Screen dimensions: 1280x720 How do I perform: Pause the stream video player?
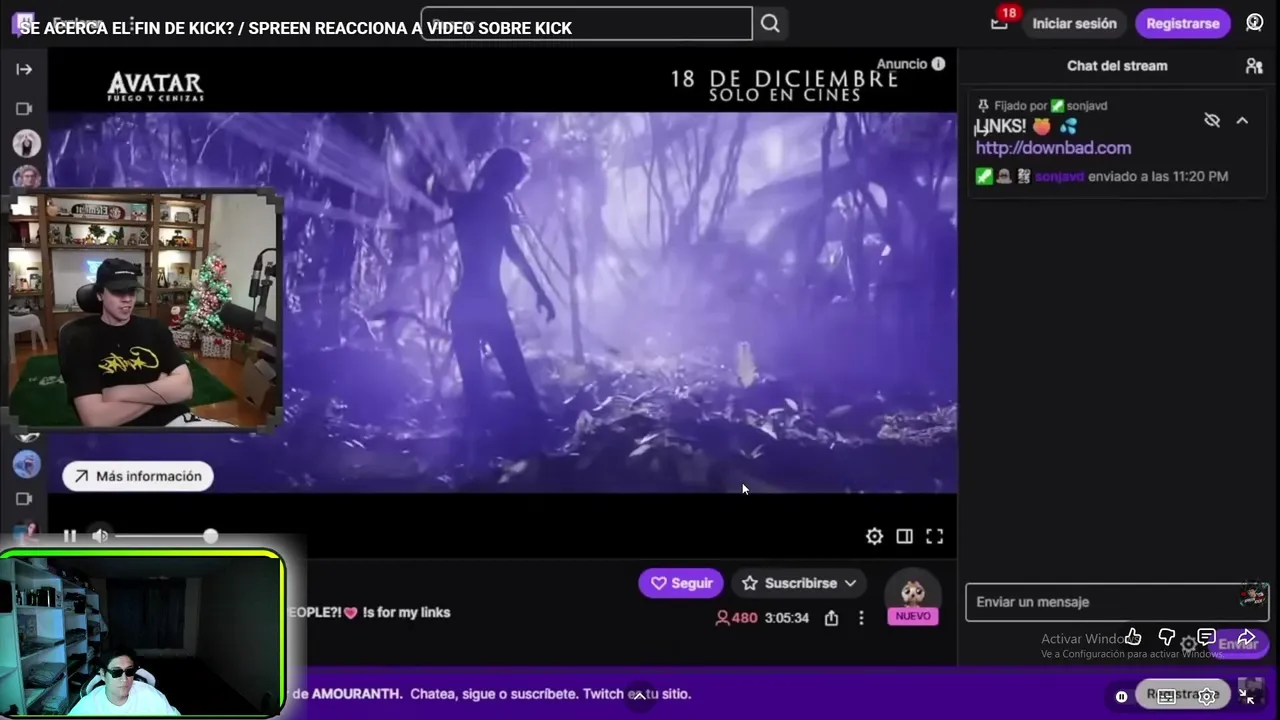pyautogui.click(x=70, y=536)
